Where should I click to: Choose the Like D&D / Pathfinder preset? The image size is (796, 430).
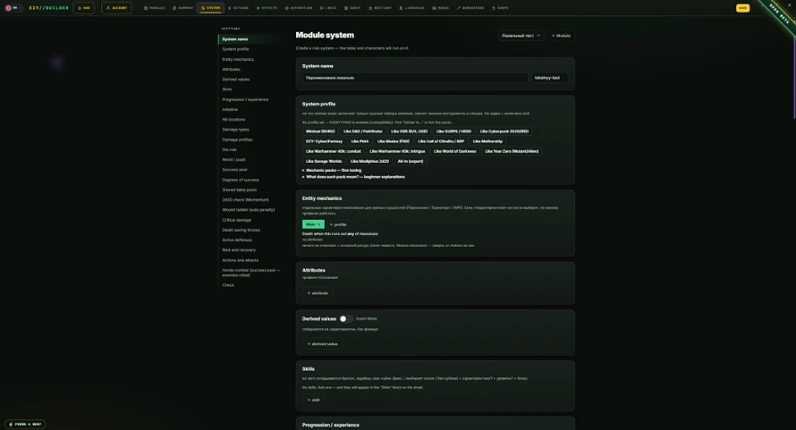(x=363, y=131)
